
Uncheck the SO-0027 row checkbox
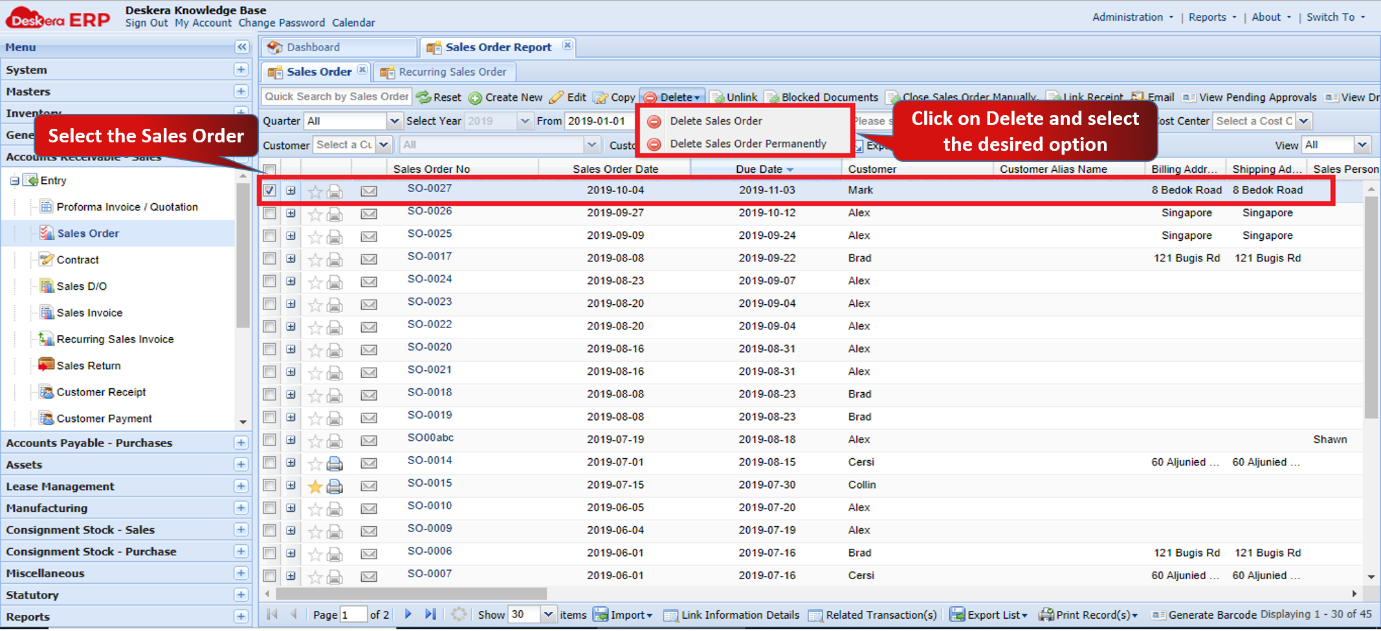(270, 190)
